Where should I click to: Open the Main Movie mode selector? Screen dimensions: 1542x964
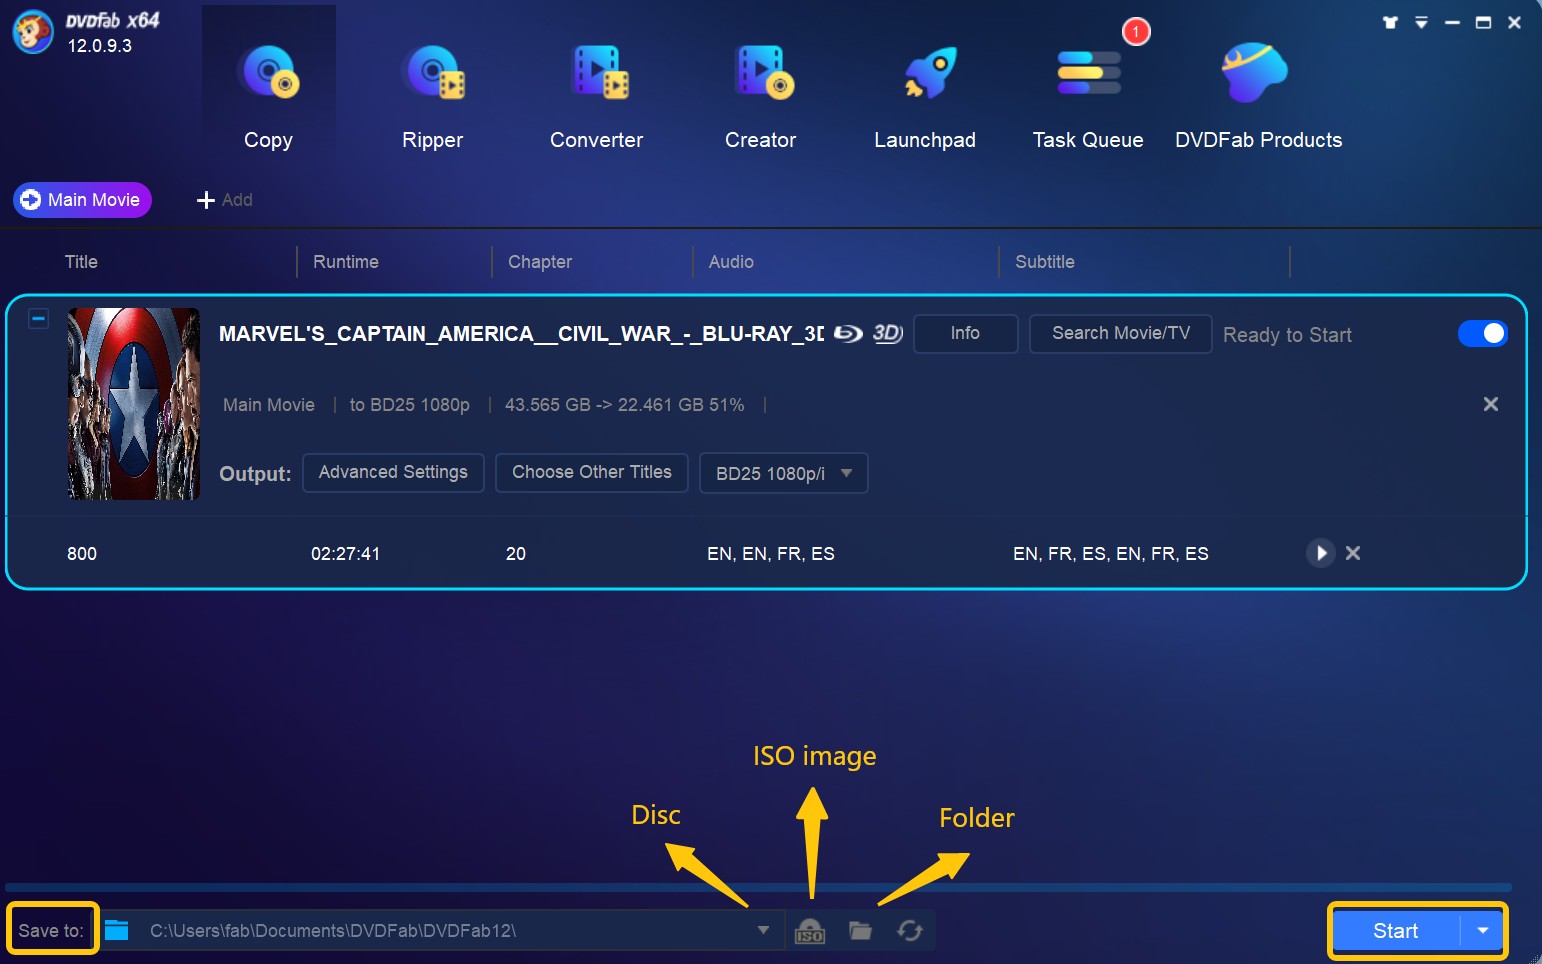point(82,200)
